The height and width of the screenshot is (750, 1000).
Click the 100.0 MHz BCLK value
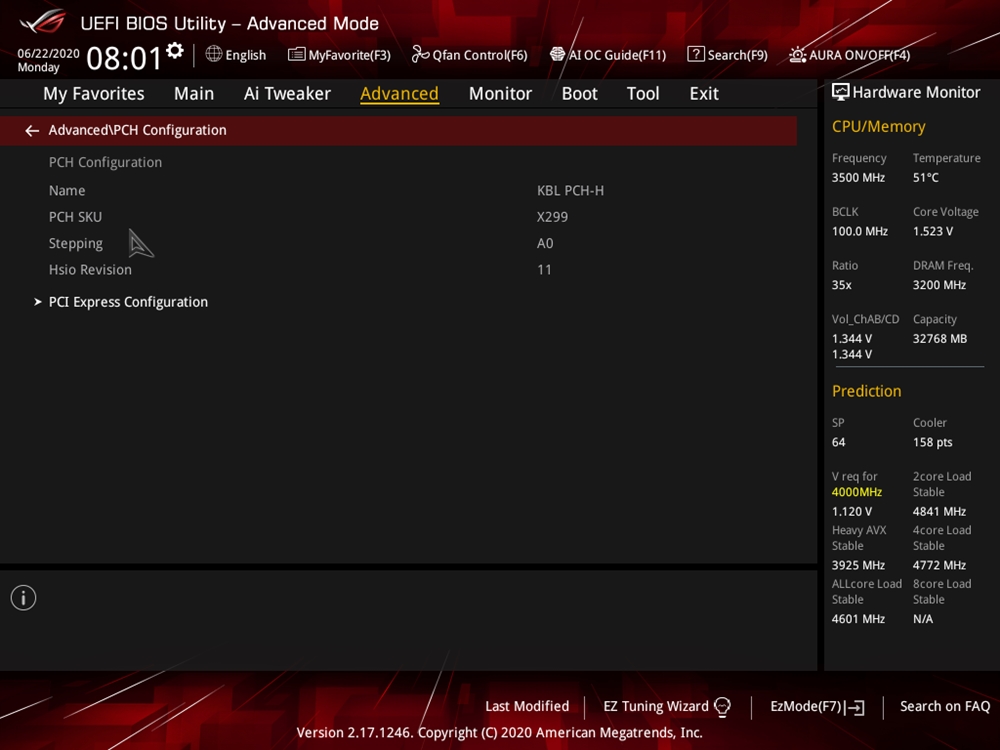coord(860,232)
